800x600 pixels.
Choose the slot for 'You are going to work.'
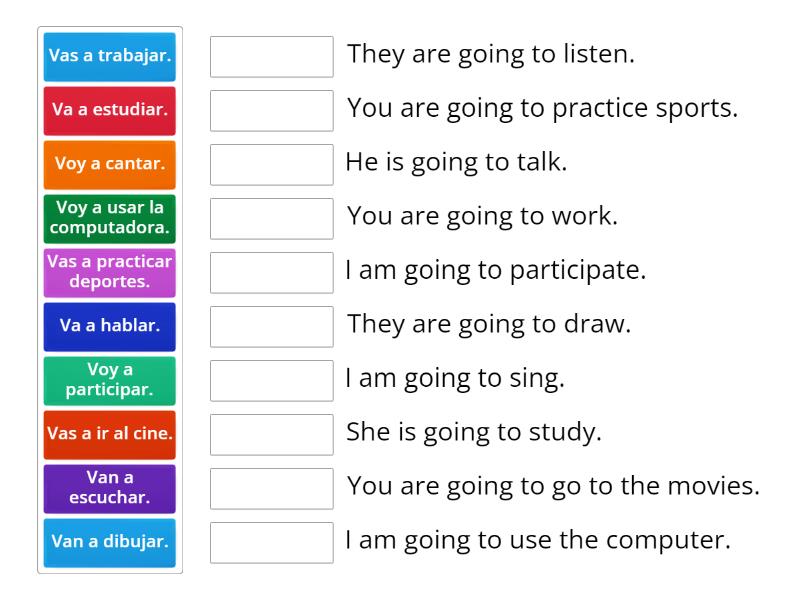click(272, 219)
